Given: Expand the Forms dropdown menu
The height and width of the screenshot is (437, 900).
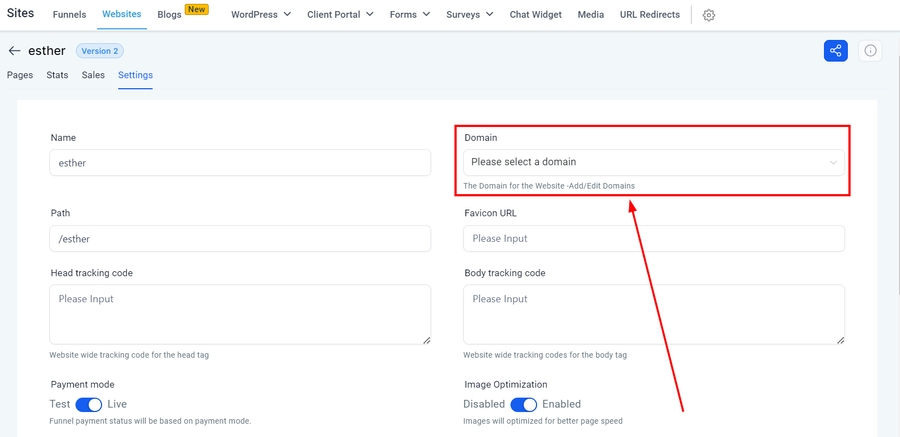Looking at the screenshot, I should (410, 15).
